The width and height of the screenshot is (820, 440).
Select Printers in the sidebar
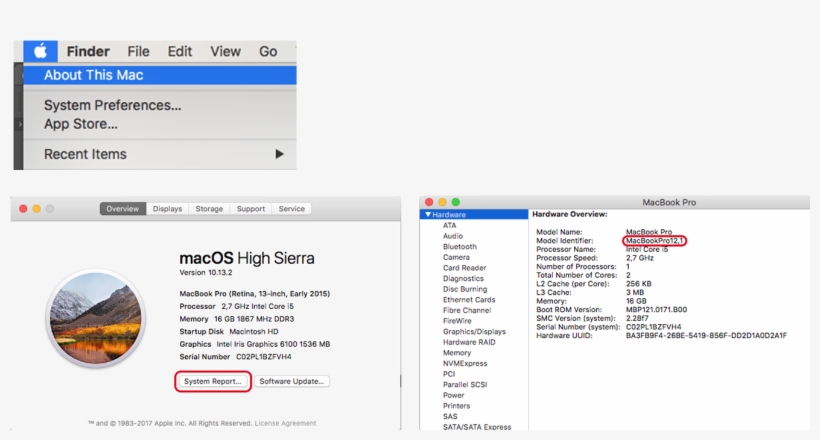pyautogui.click(x=456, y=405)
